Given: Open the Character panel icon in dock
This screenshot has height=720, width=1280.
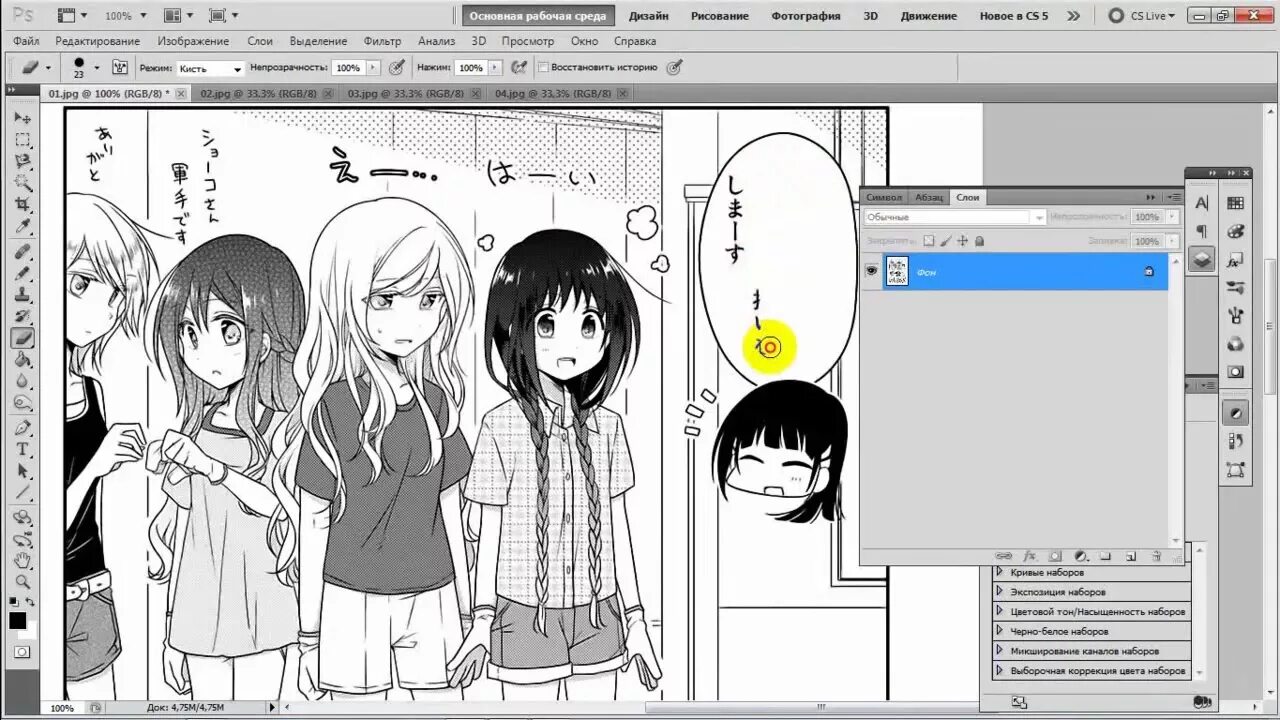Looking at the screenshot, I should (1202, 203).
